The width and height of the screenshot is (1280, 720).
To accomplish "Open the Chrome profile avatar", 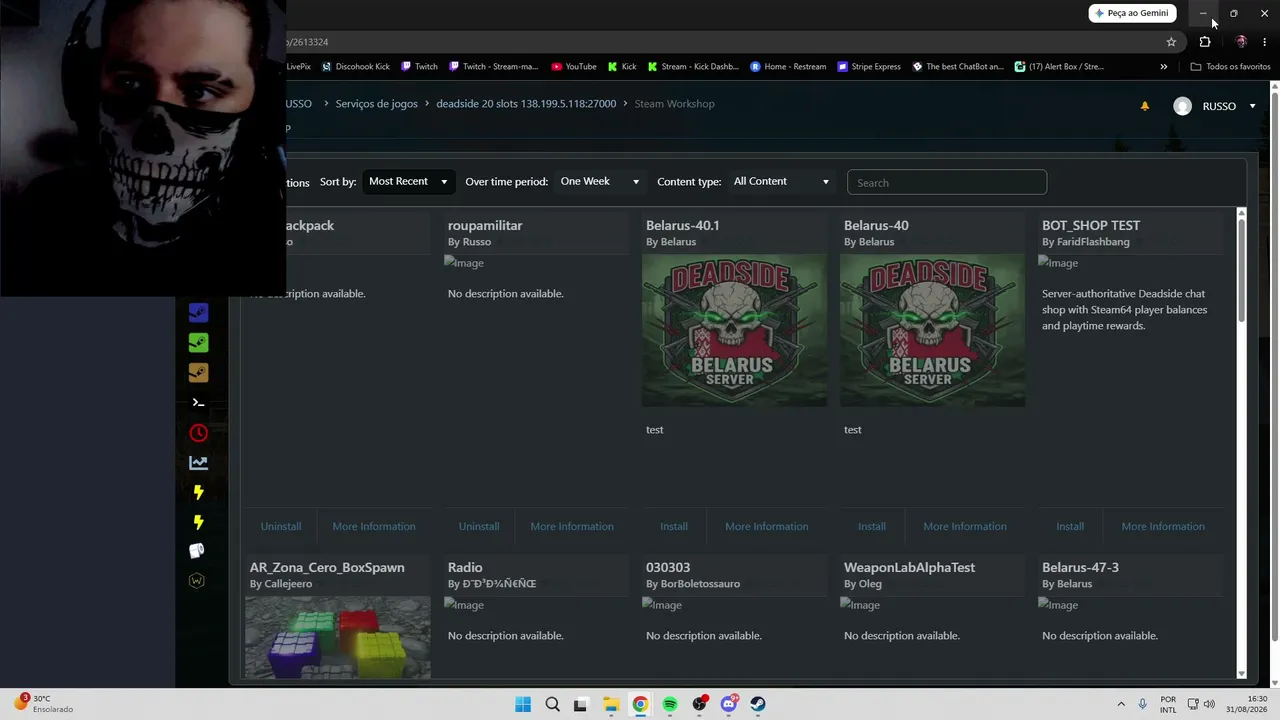I will click(1241, 42).
